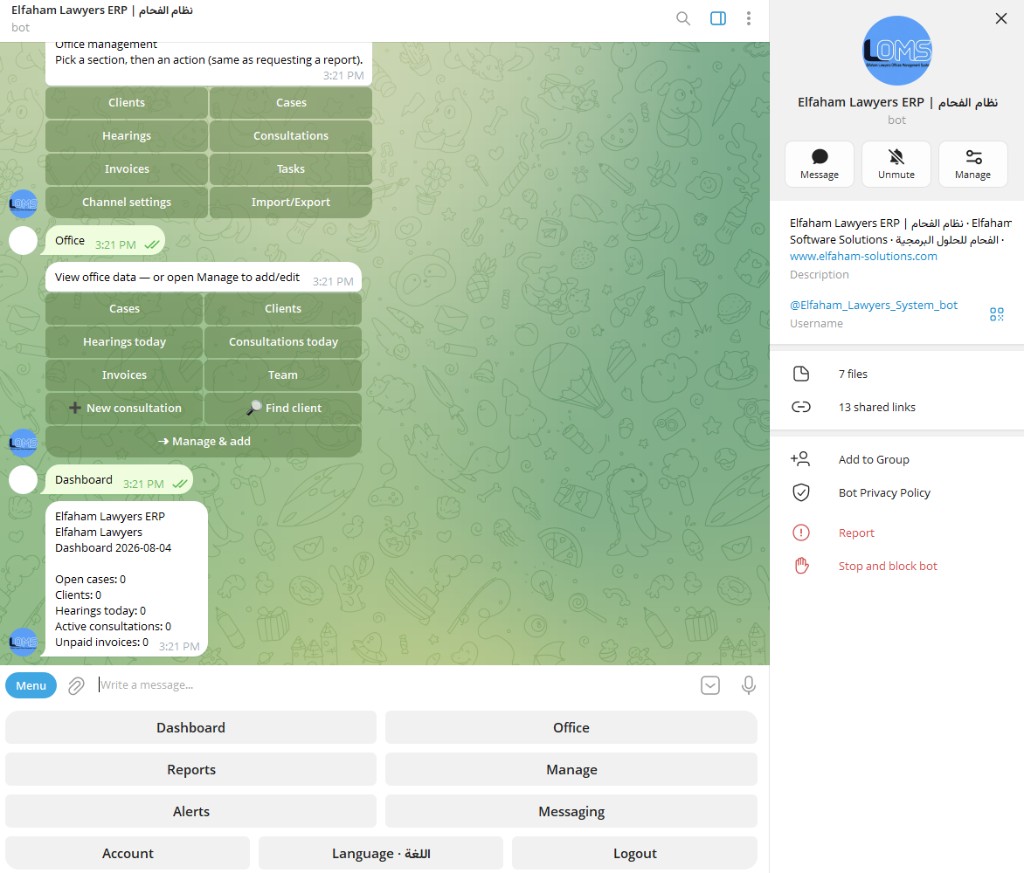
Task: Click Clients under View office data
Action: (283, 308)
